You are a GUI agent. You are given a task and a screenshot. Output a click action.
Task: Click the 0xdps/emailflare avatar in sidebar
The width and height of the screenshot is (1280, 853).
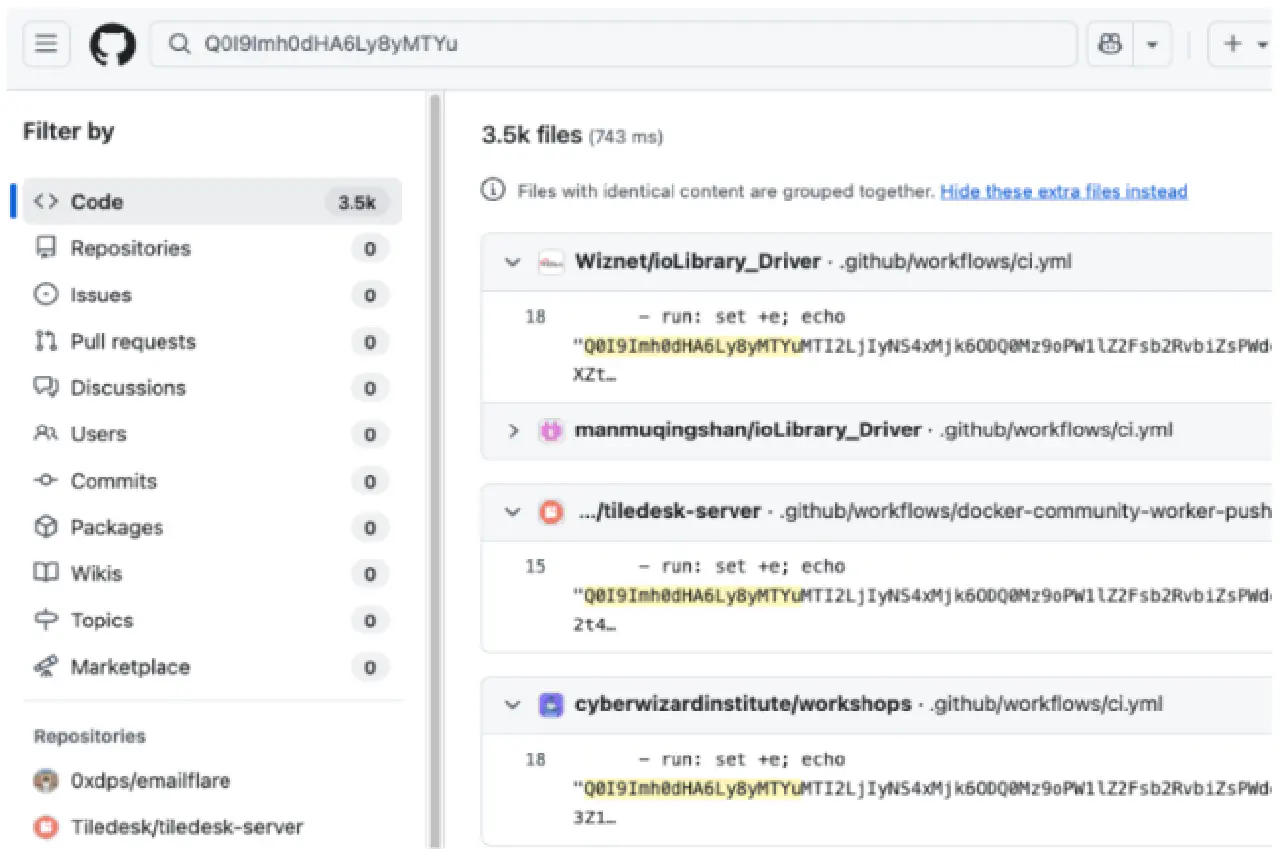[x=46, y=781]
